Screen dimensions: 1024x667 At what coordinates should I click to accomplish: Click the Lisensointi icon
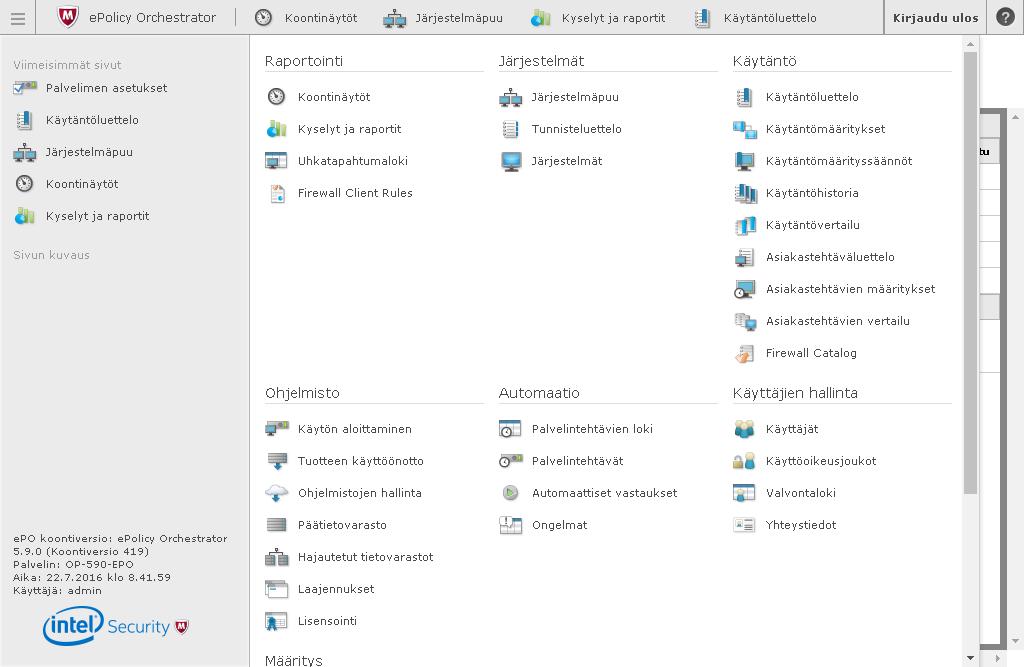pyautogui.click(x=276, y=621)
